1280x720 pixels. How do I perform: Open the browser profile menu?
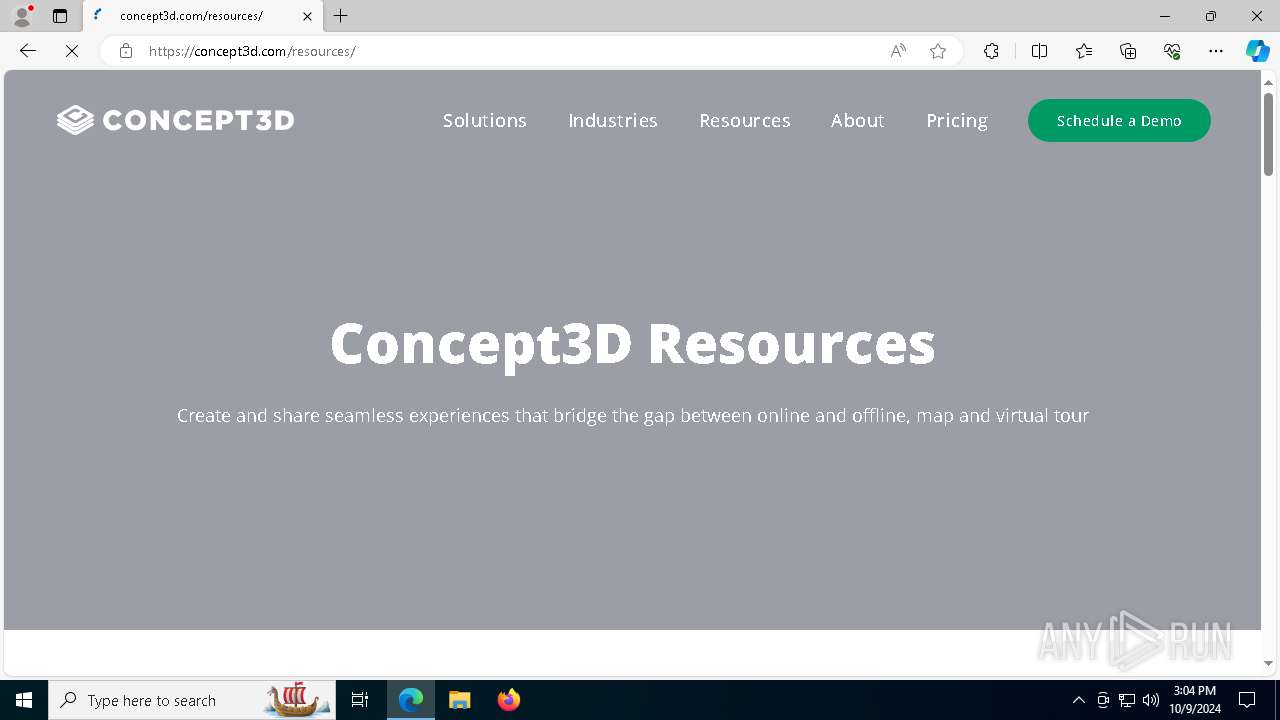click(x=22, y=16)
